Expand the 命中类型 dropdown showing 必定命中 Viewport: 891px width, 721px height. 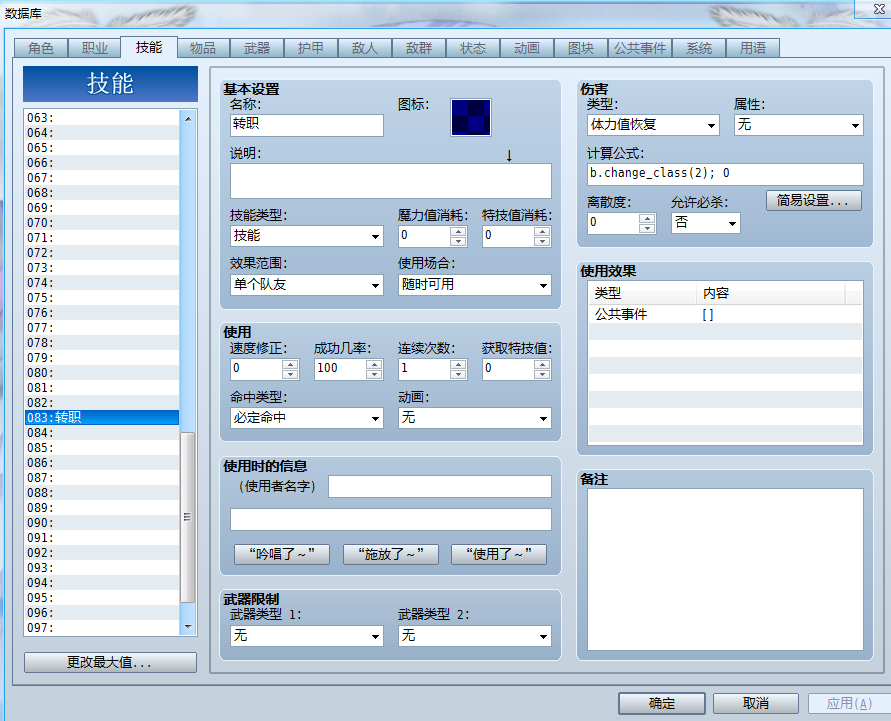coord(307,418)
